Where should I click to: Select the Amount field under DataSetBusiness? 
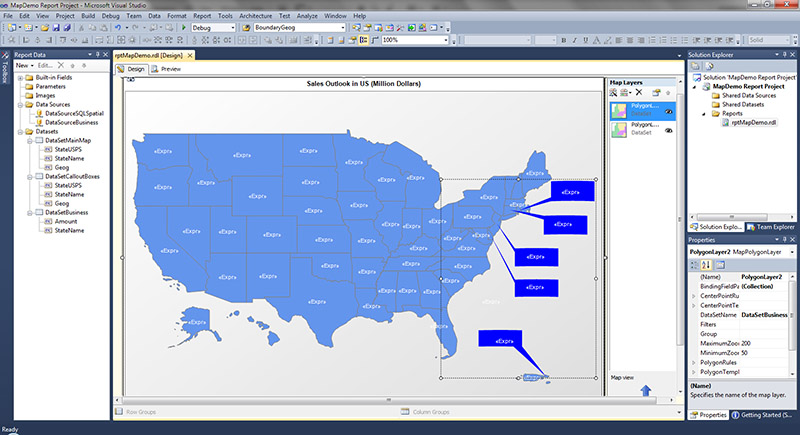[66, 221]
